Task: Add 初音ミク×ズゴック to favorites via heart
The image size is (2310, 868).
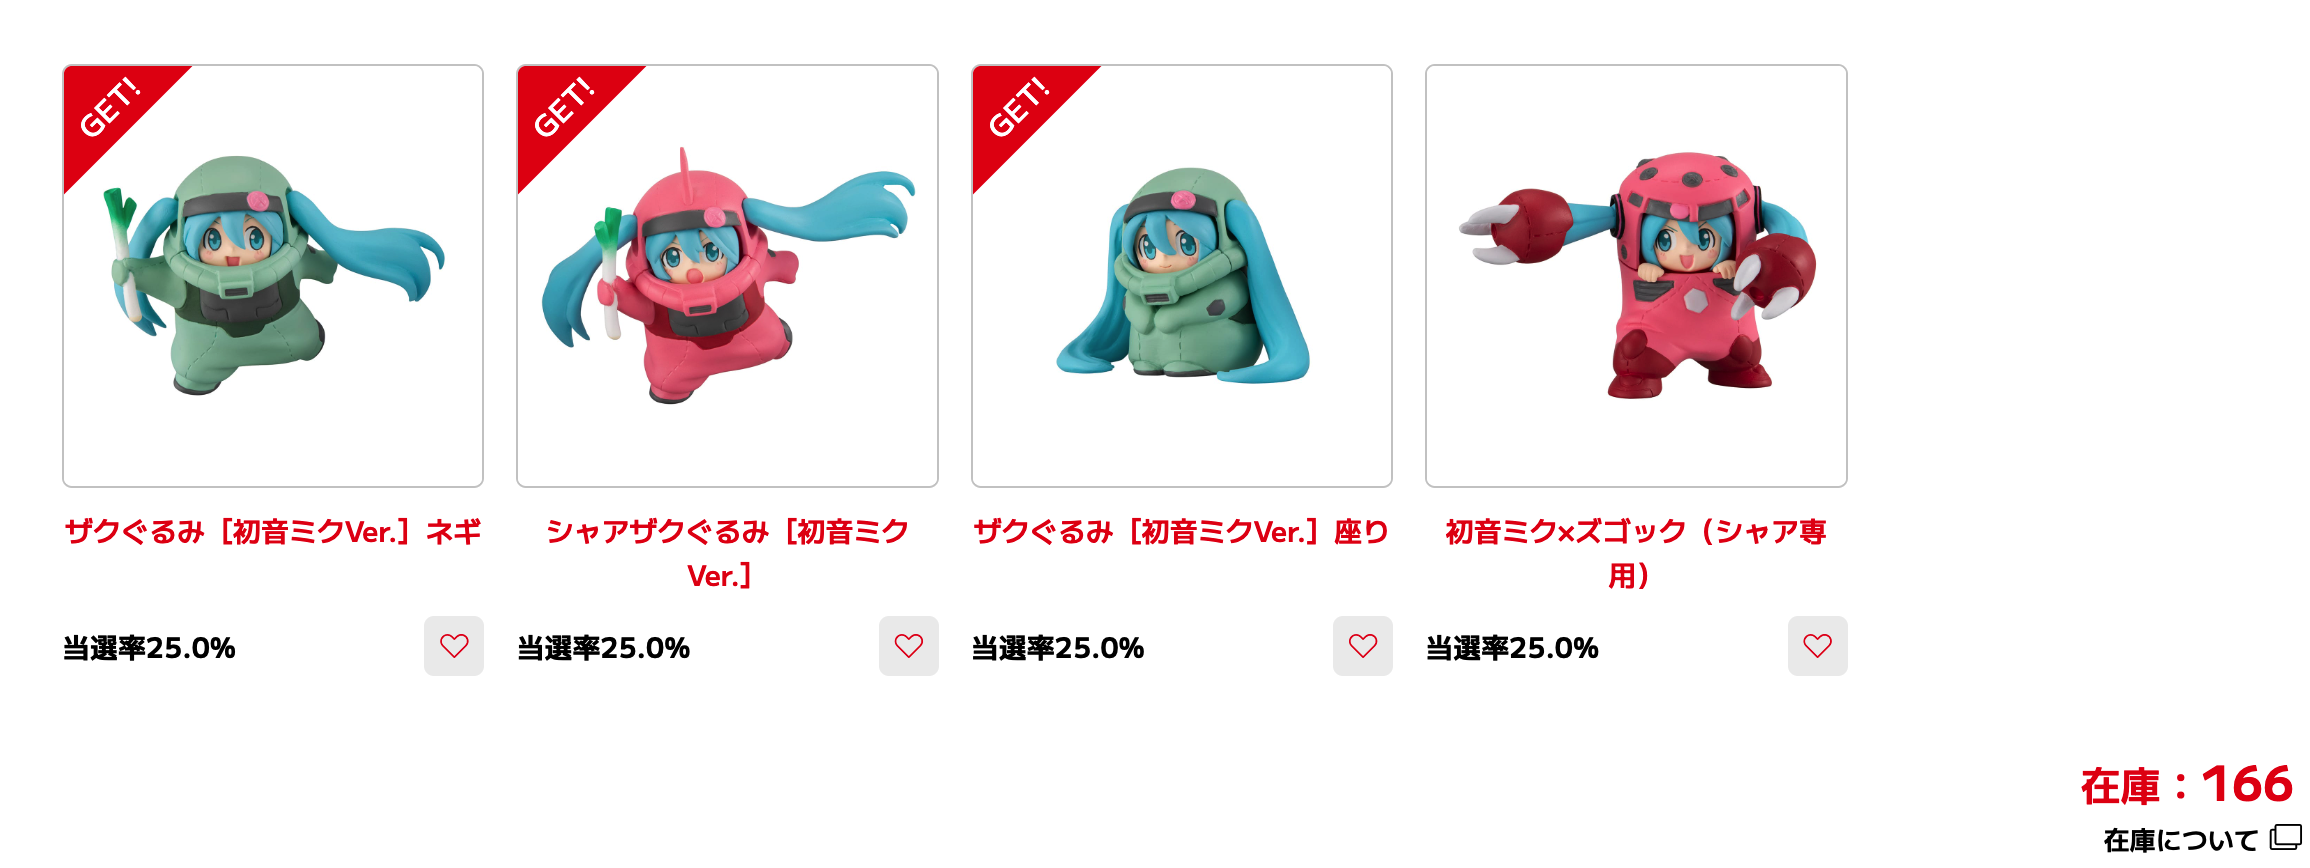Action: coord(1817,646)
